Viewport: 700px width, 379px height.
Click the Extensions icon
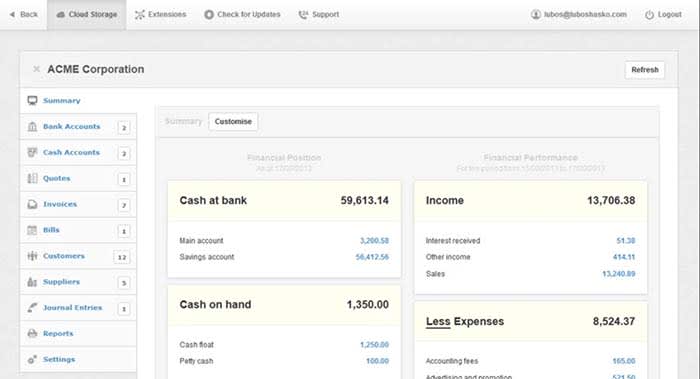pos(140,15)
